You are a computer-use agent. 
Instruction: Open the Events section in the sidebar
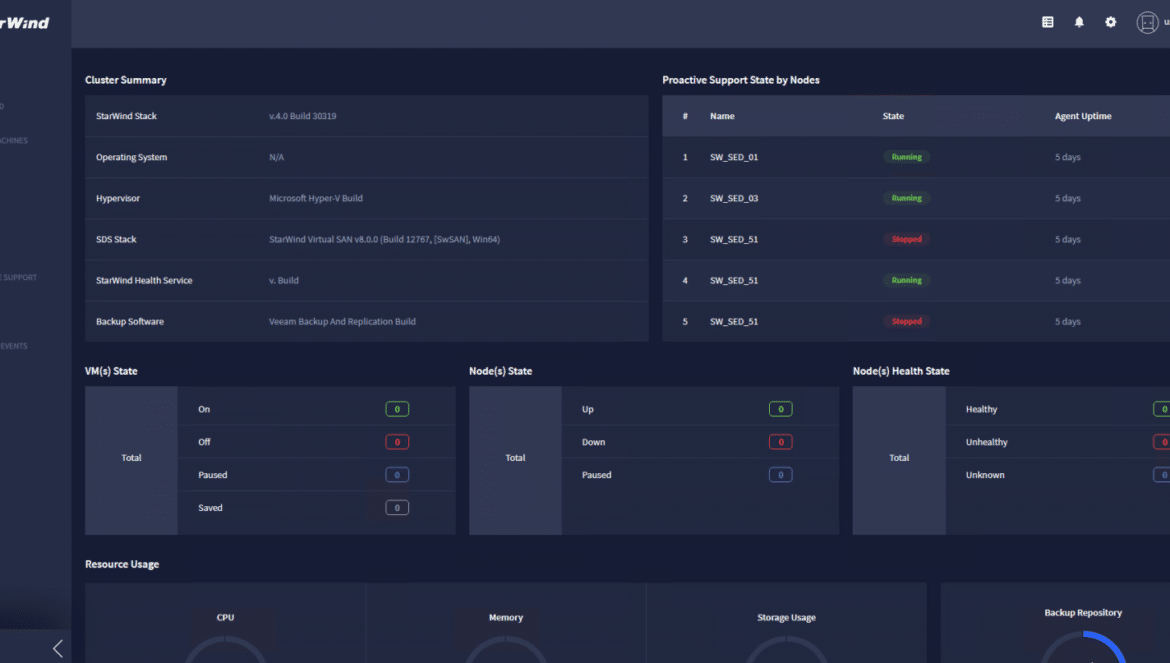[x=14, y=346]
